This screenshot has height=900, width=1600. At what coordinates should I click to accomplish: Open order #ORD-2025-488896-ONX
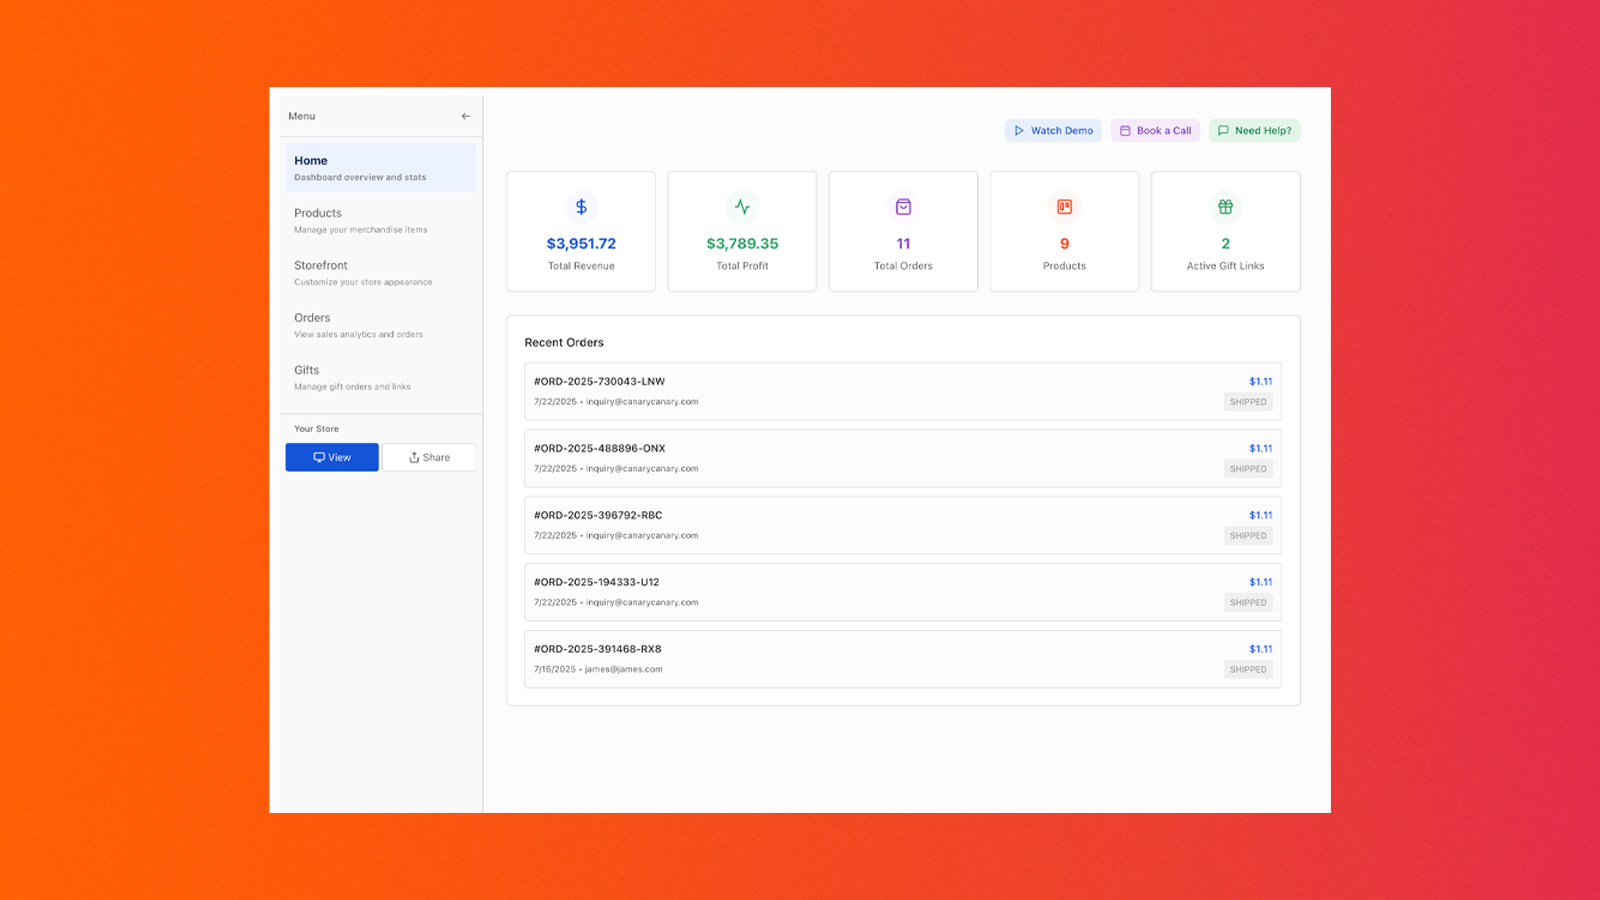(903, 458)
